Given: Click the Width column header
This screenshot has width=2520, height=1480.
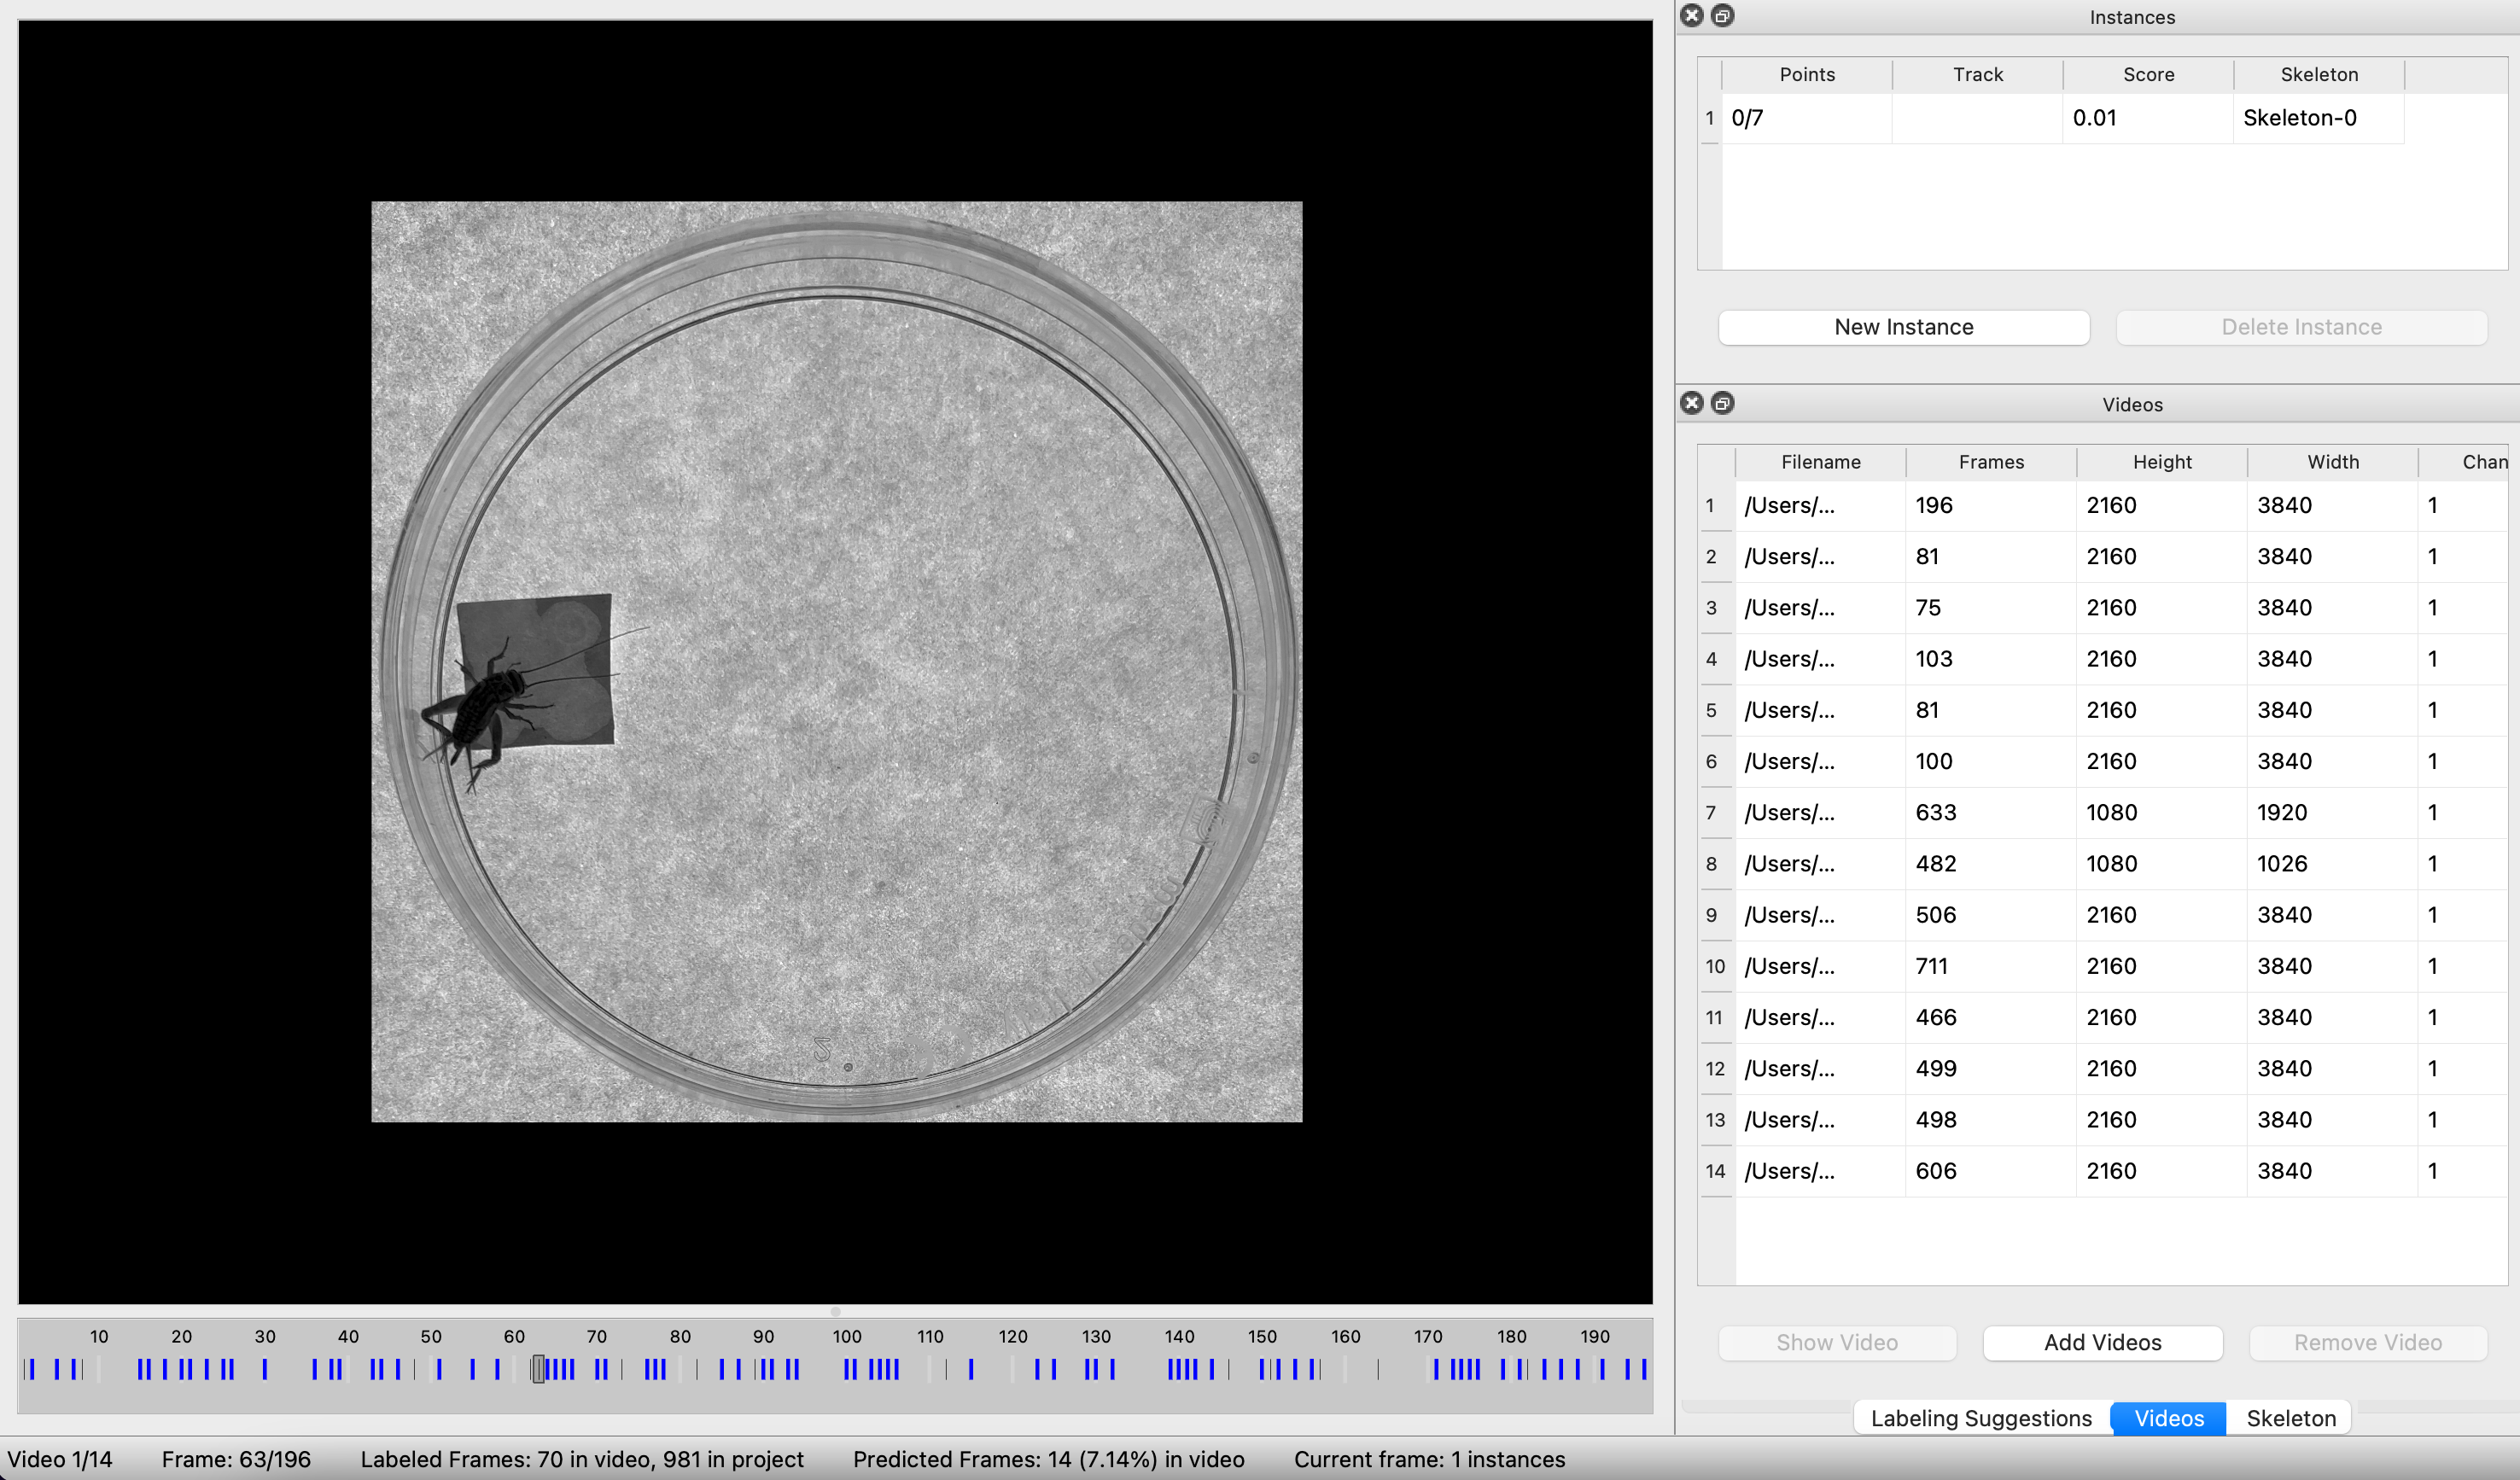Looking at the screenshot, I should click(x=2333, y=462).
